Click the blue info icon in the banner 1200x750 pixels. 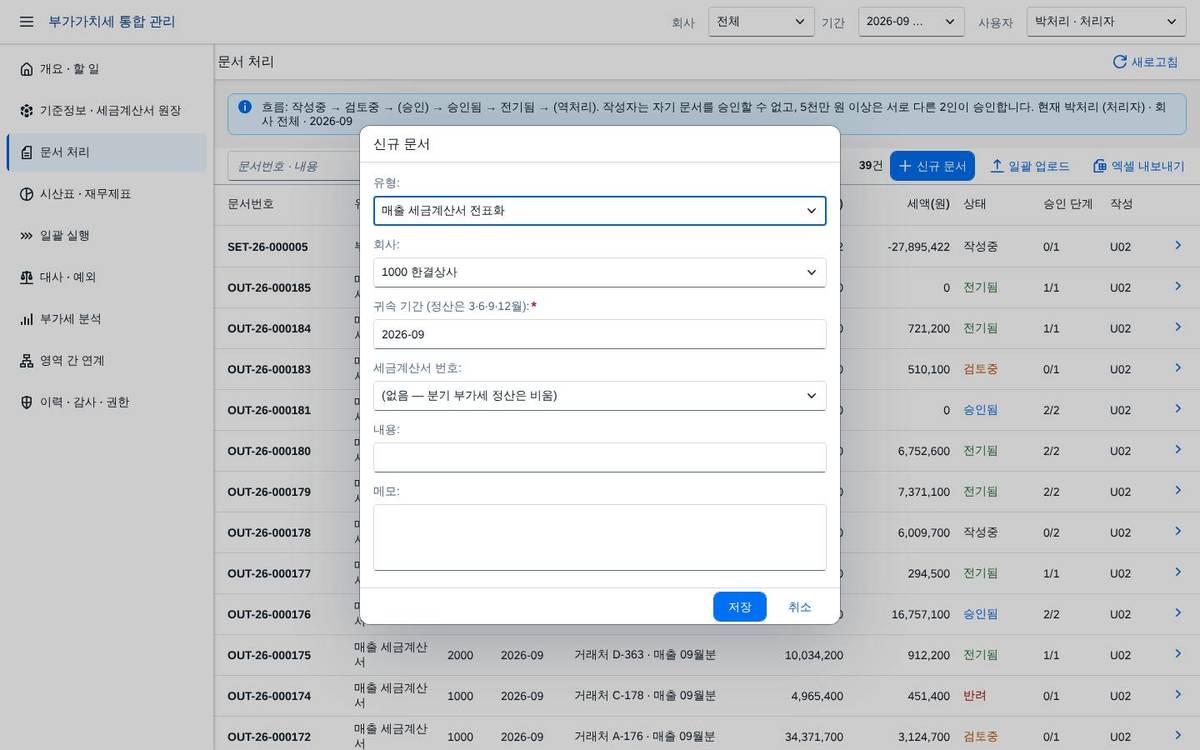click(x=245, y=106)
